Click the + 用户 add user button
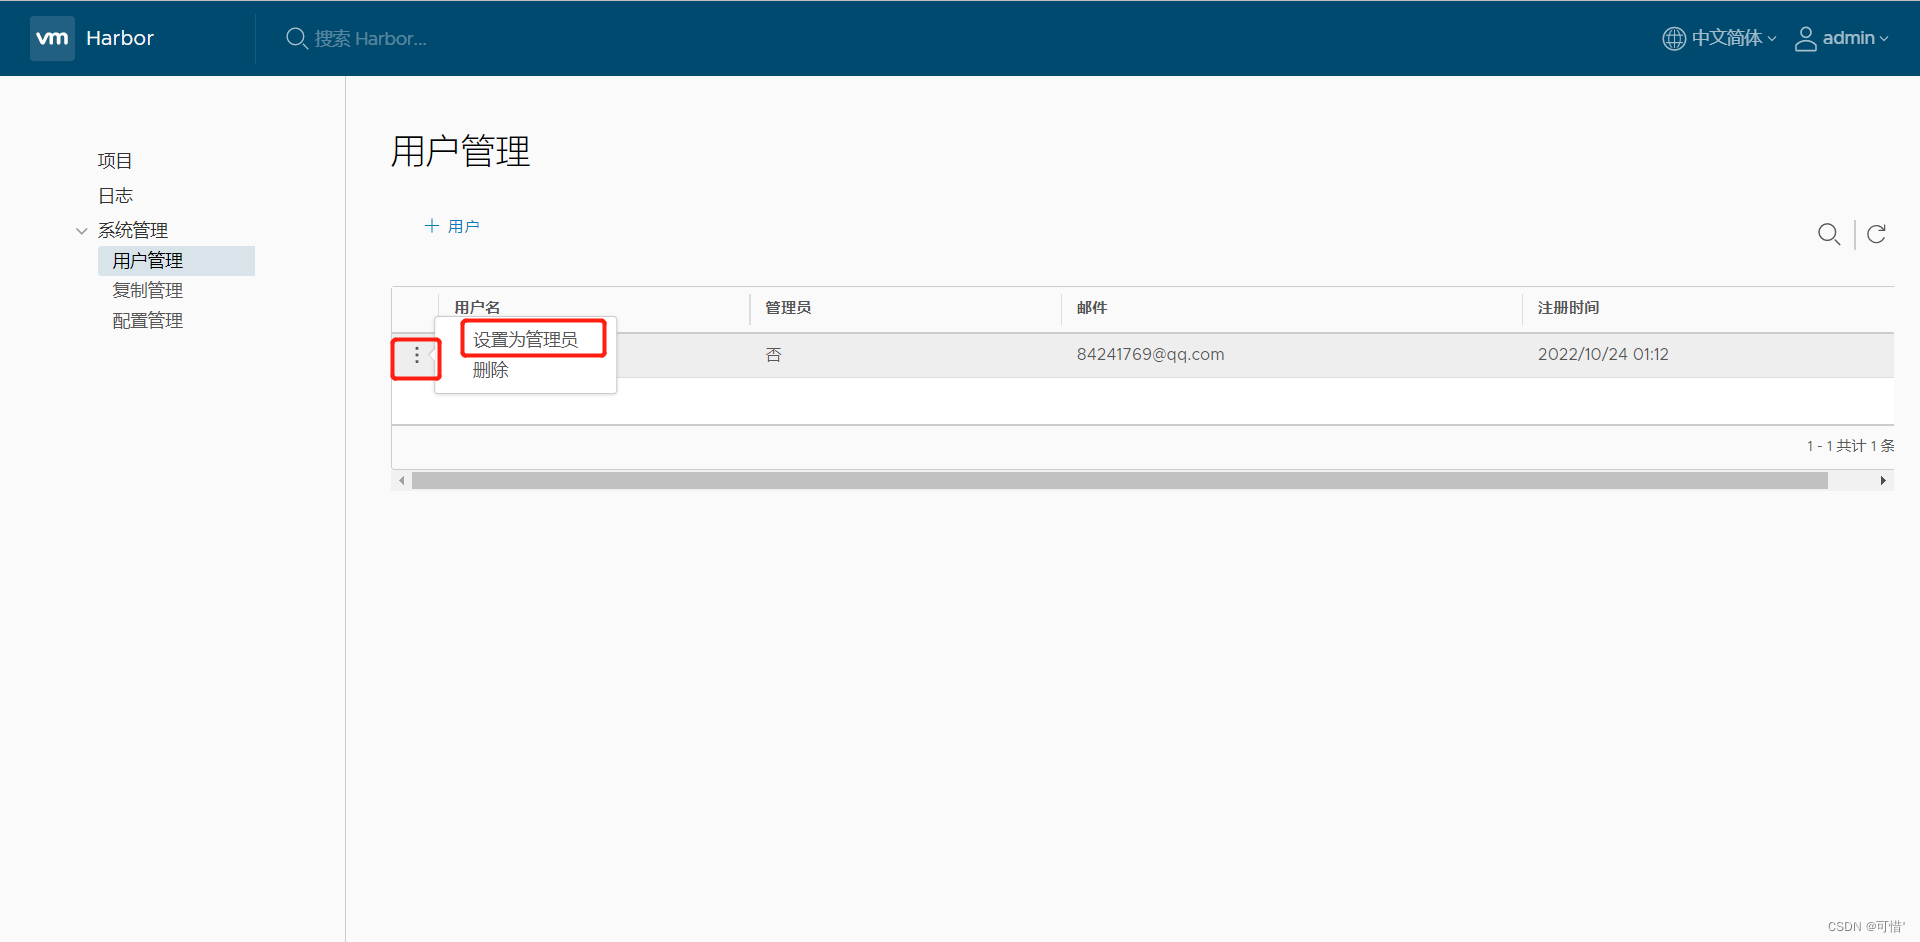The height and width of the screenshot is (942, 1920). tap(452, 226)
